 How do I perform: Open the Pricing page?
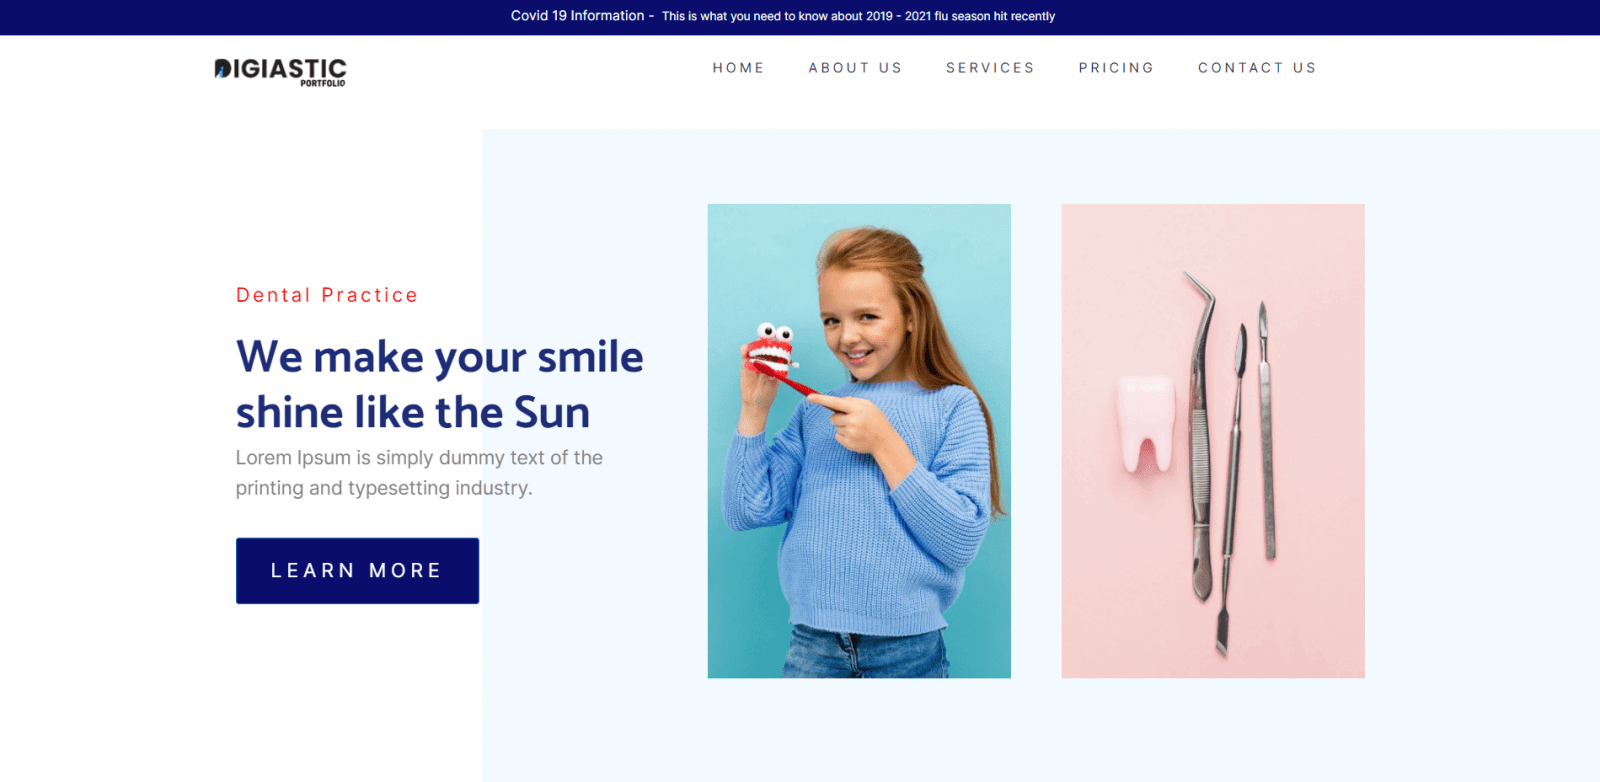(x=1116, y=68)
